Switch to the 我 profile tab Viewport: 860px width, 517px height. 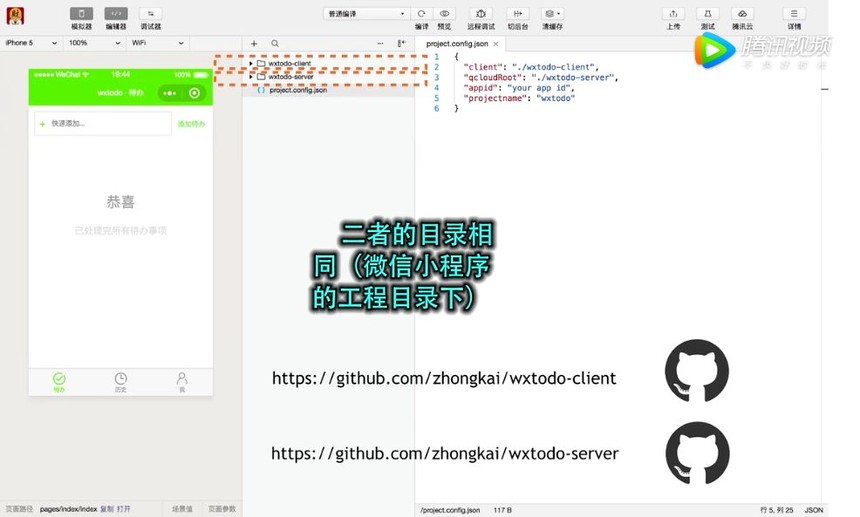pos(182,382)
